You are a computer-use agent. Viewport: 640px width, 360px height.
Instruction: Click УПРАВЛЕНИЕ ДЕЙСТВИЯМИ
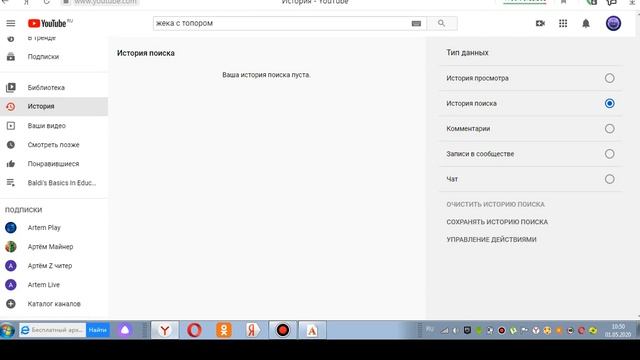tap(491, 239)
